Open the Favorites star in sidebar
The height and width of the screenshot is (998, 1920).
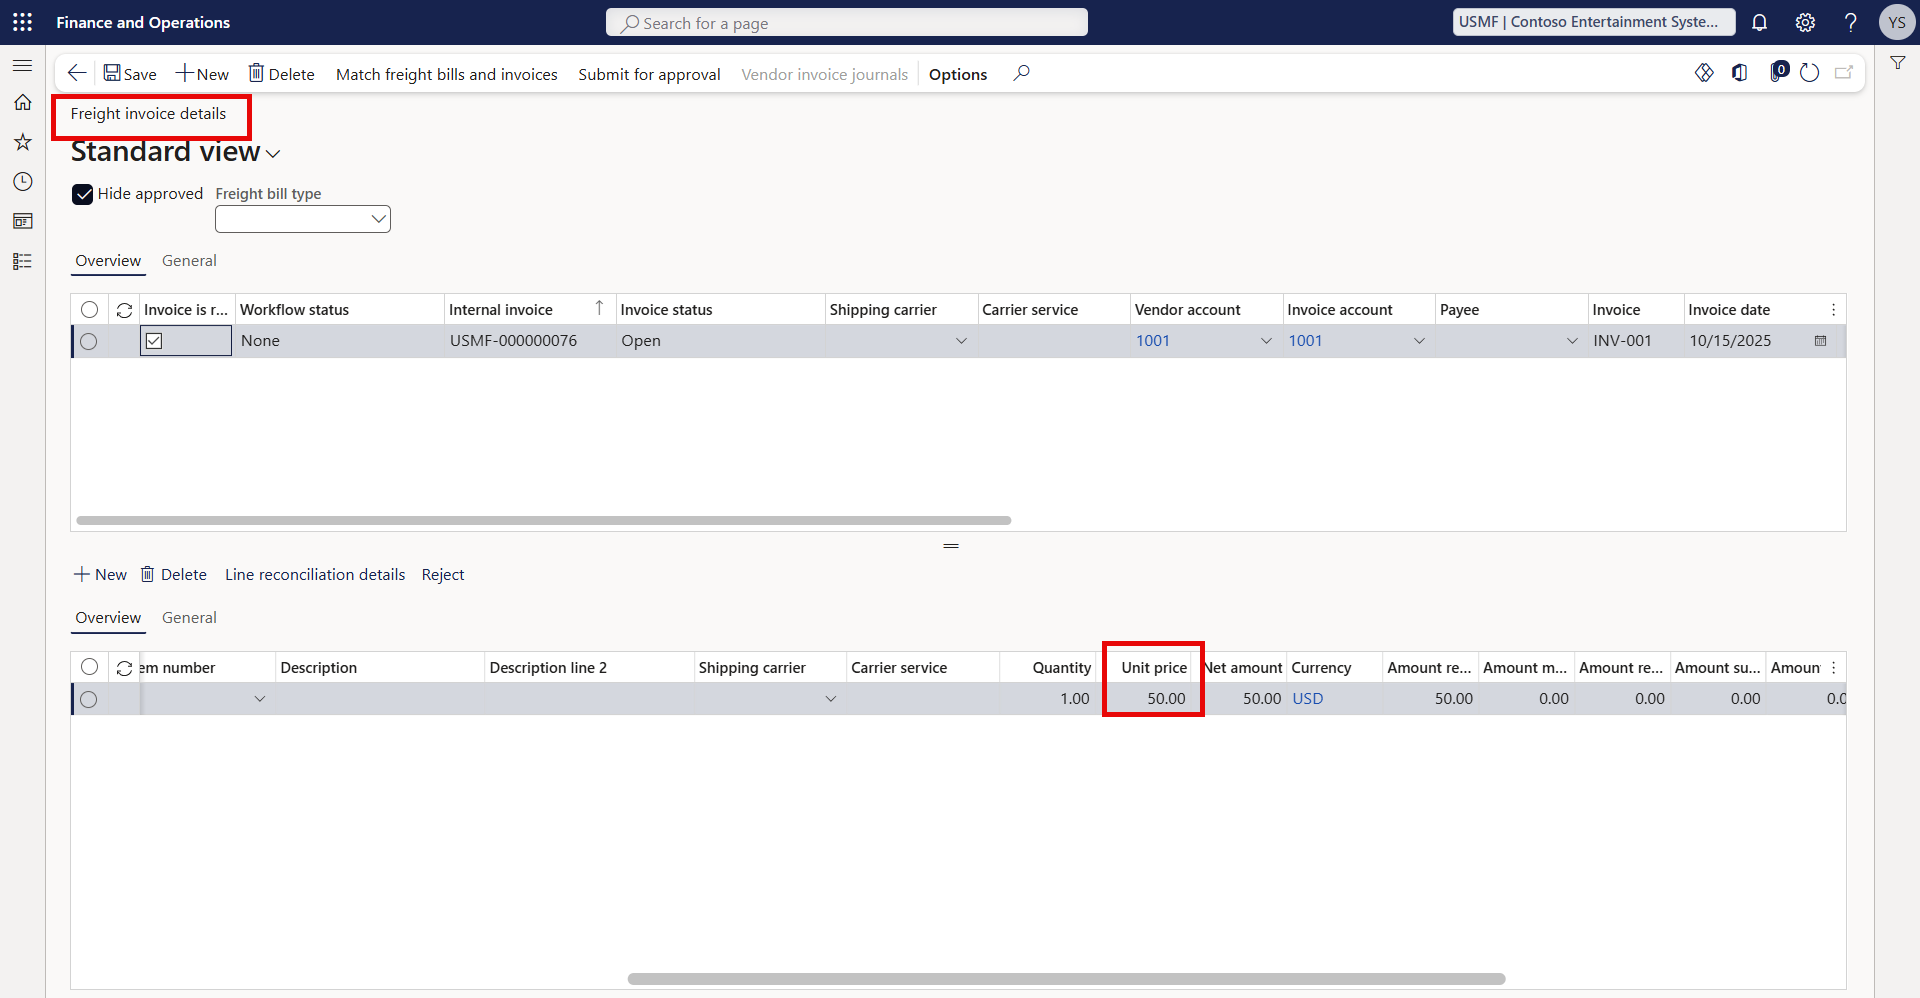(22, 142)
